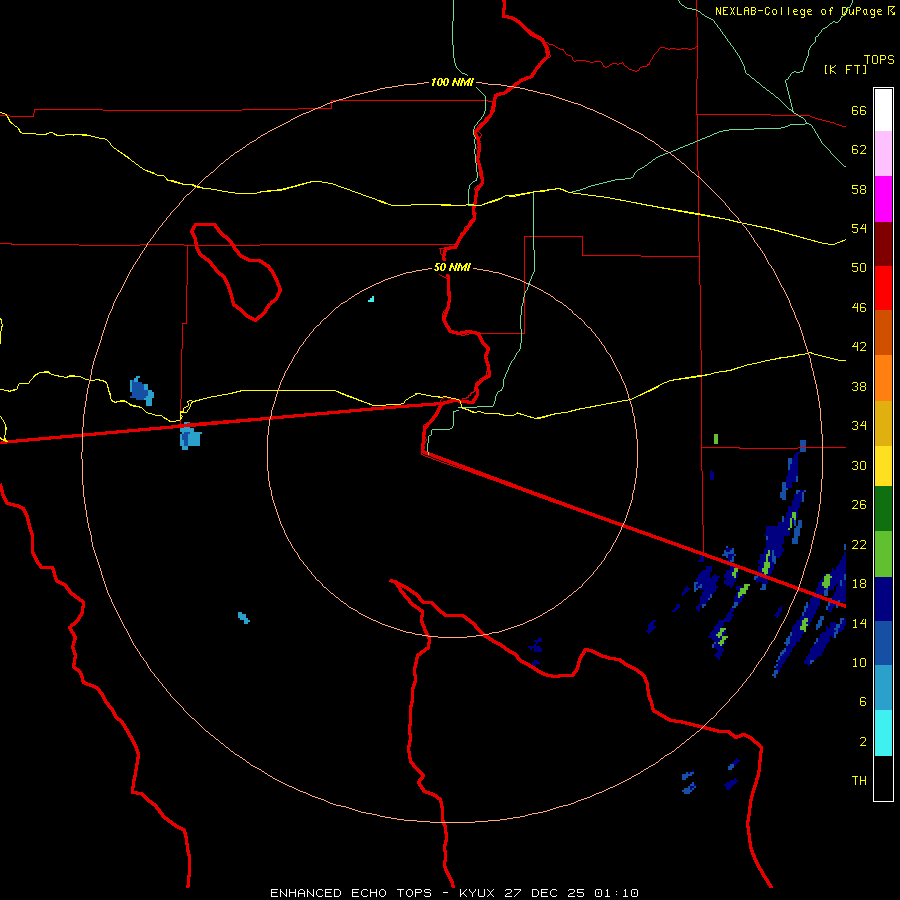Select the light green legend segment
This screenshot has width=900, height=900.
coord(883,554)
